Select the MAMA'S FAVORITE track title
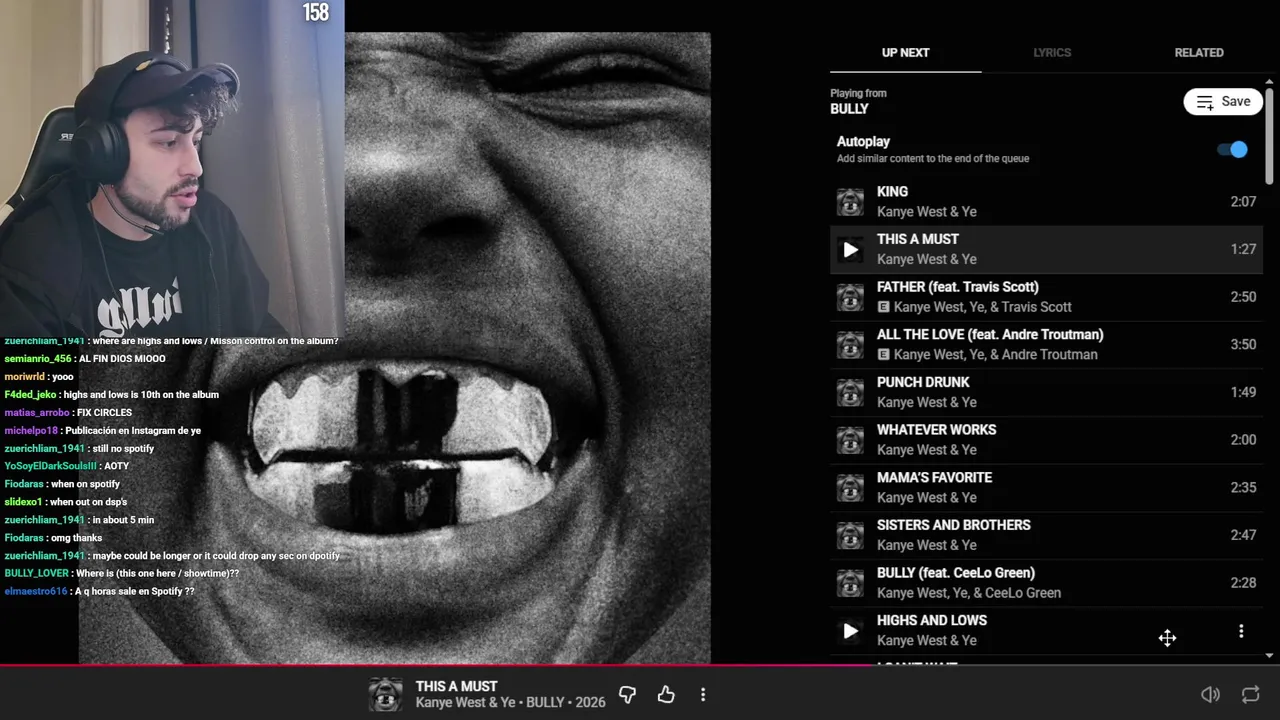The image size is (1280, 720). coord(934,478)
